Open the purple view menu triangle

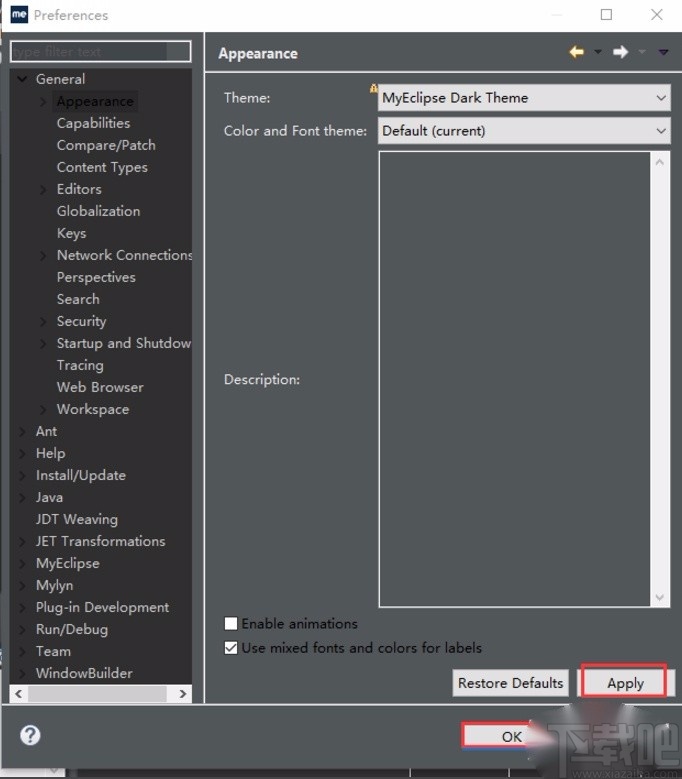664,52
